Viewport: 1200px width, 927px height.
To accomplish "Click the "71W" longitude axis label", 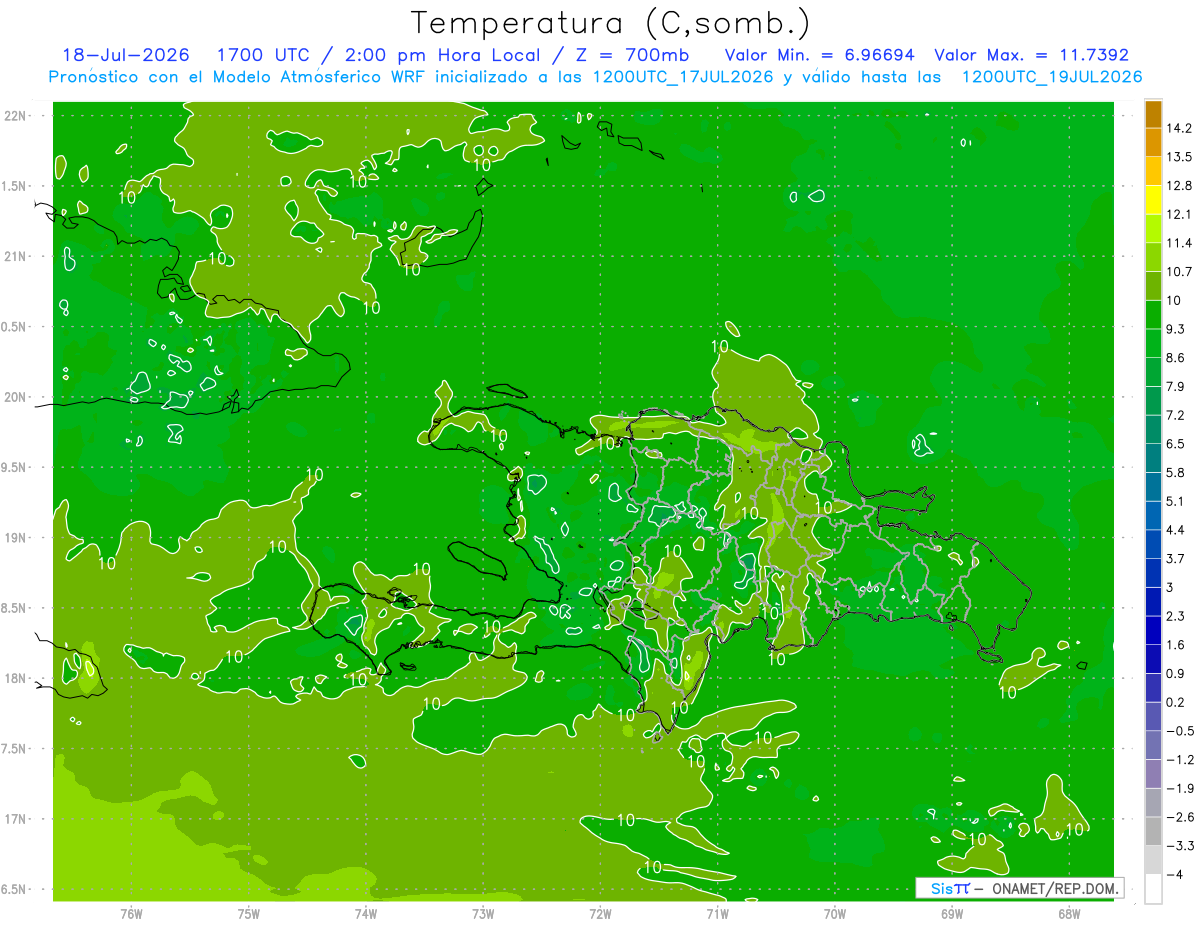I will tap(717, 913).
